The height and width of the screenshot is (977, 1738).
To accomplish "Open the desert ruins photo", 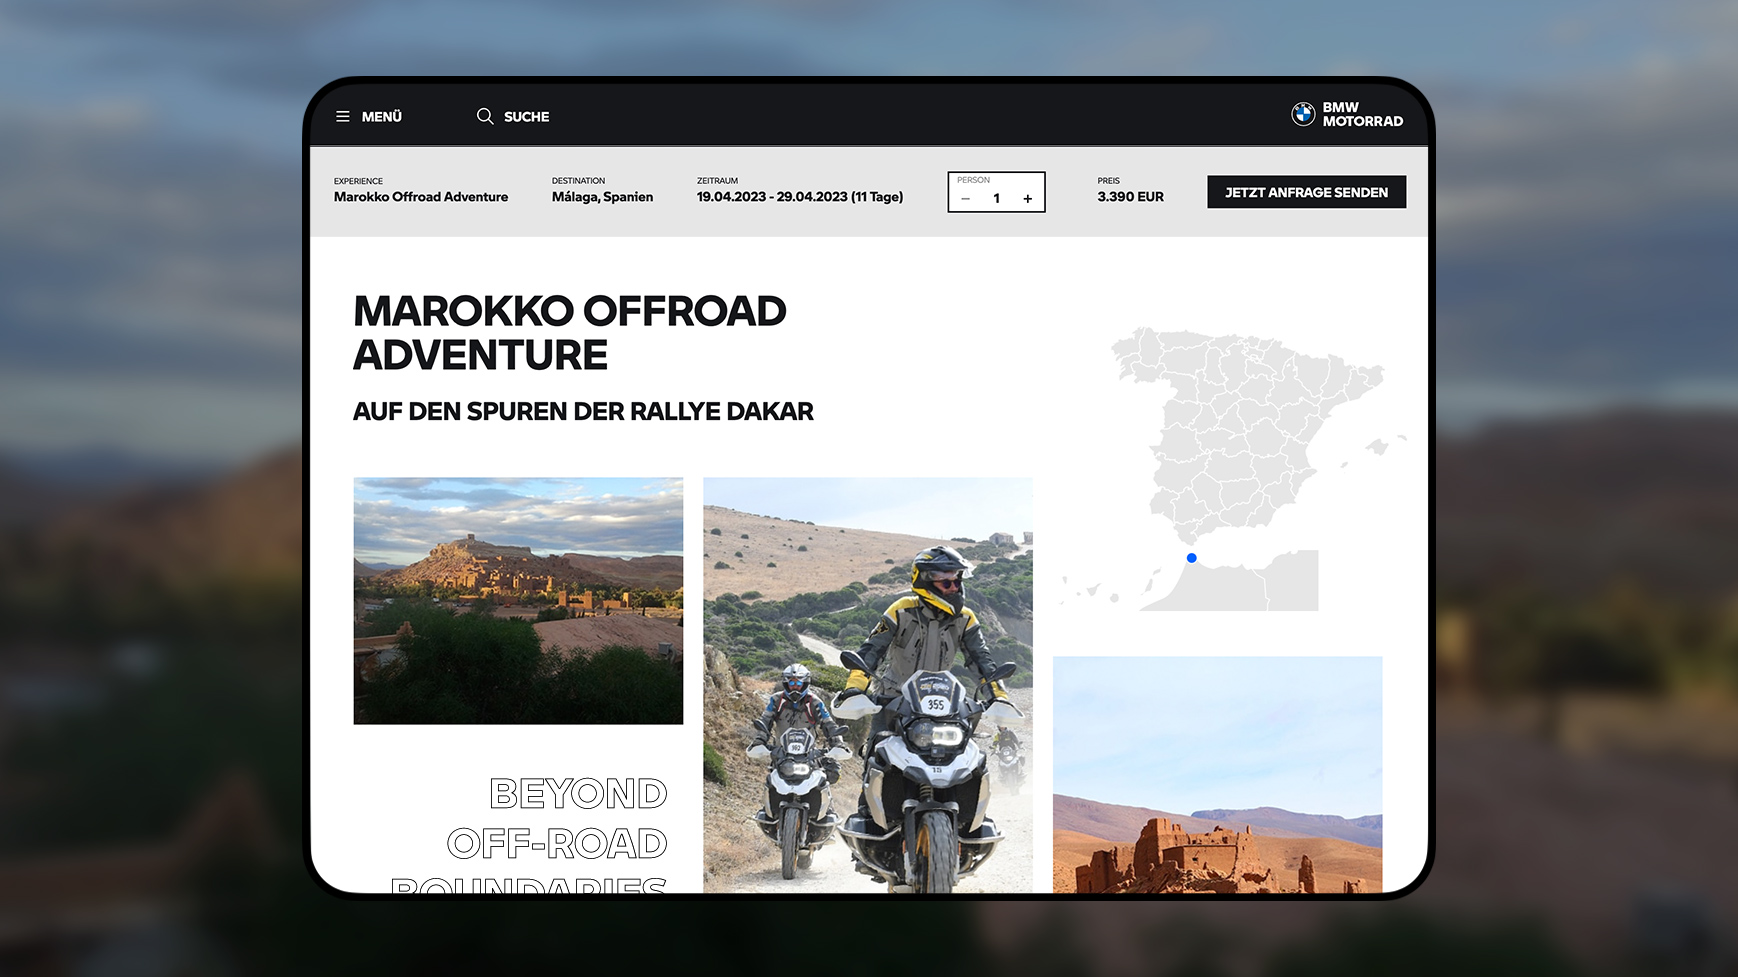I will (1217, 775).
